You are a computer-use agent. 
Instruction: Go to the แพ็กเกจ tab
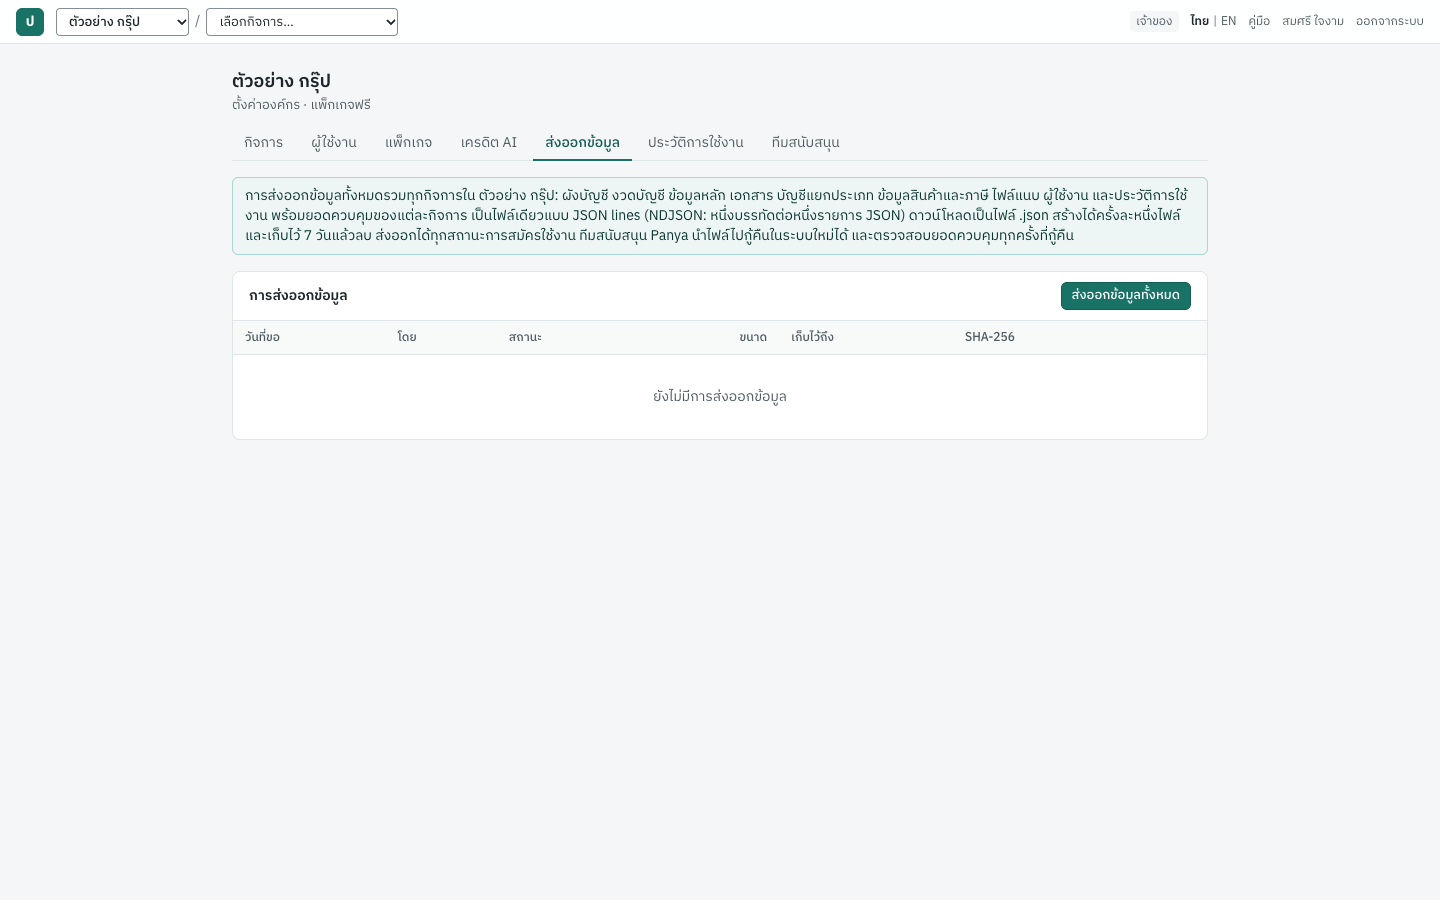[x=409, y=143]
